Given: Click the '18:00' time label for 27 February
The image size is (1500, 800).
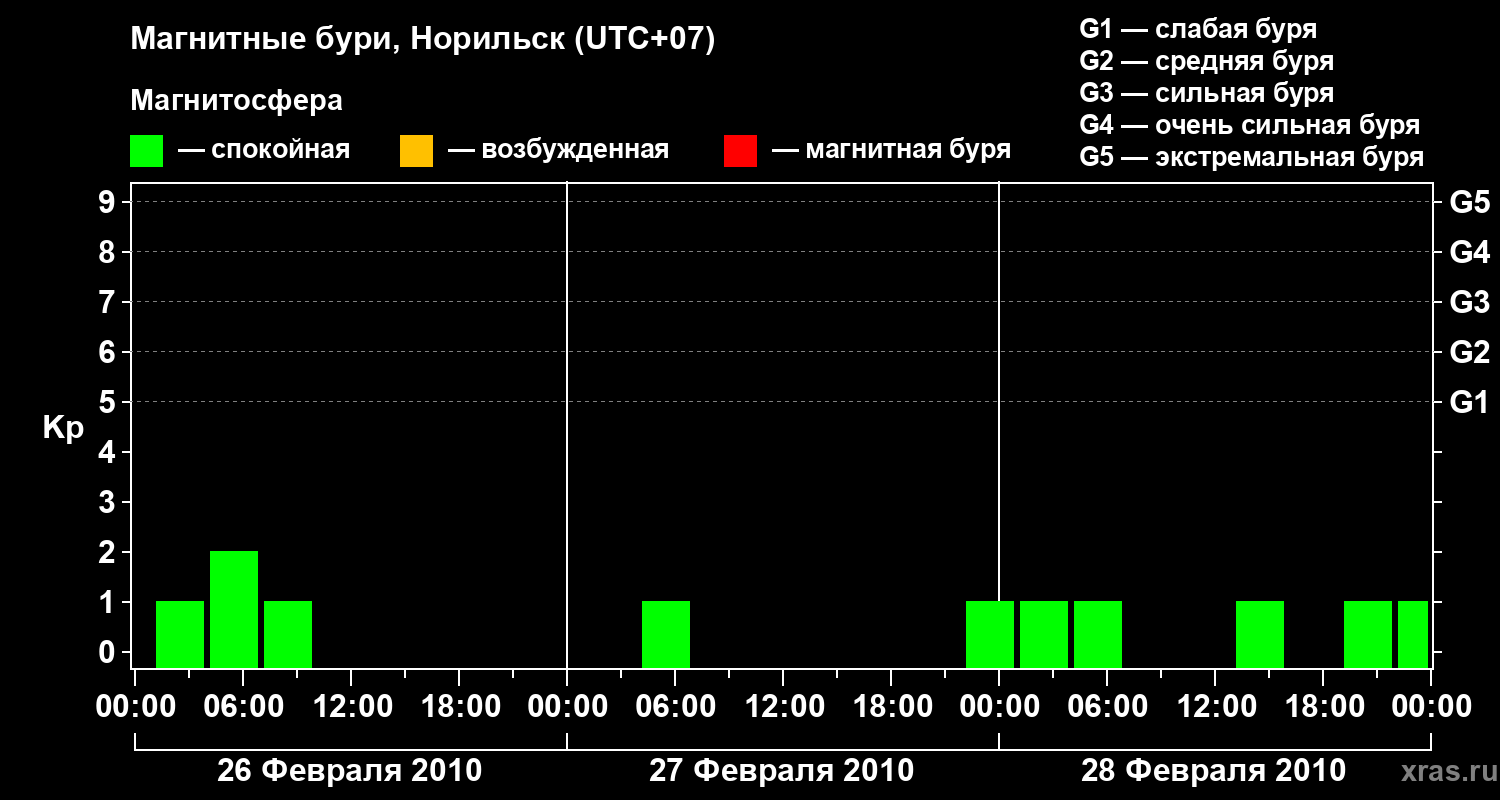Looking at the screenshot, I should 891,707.
